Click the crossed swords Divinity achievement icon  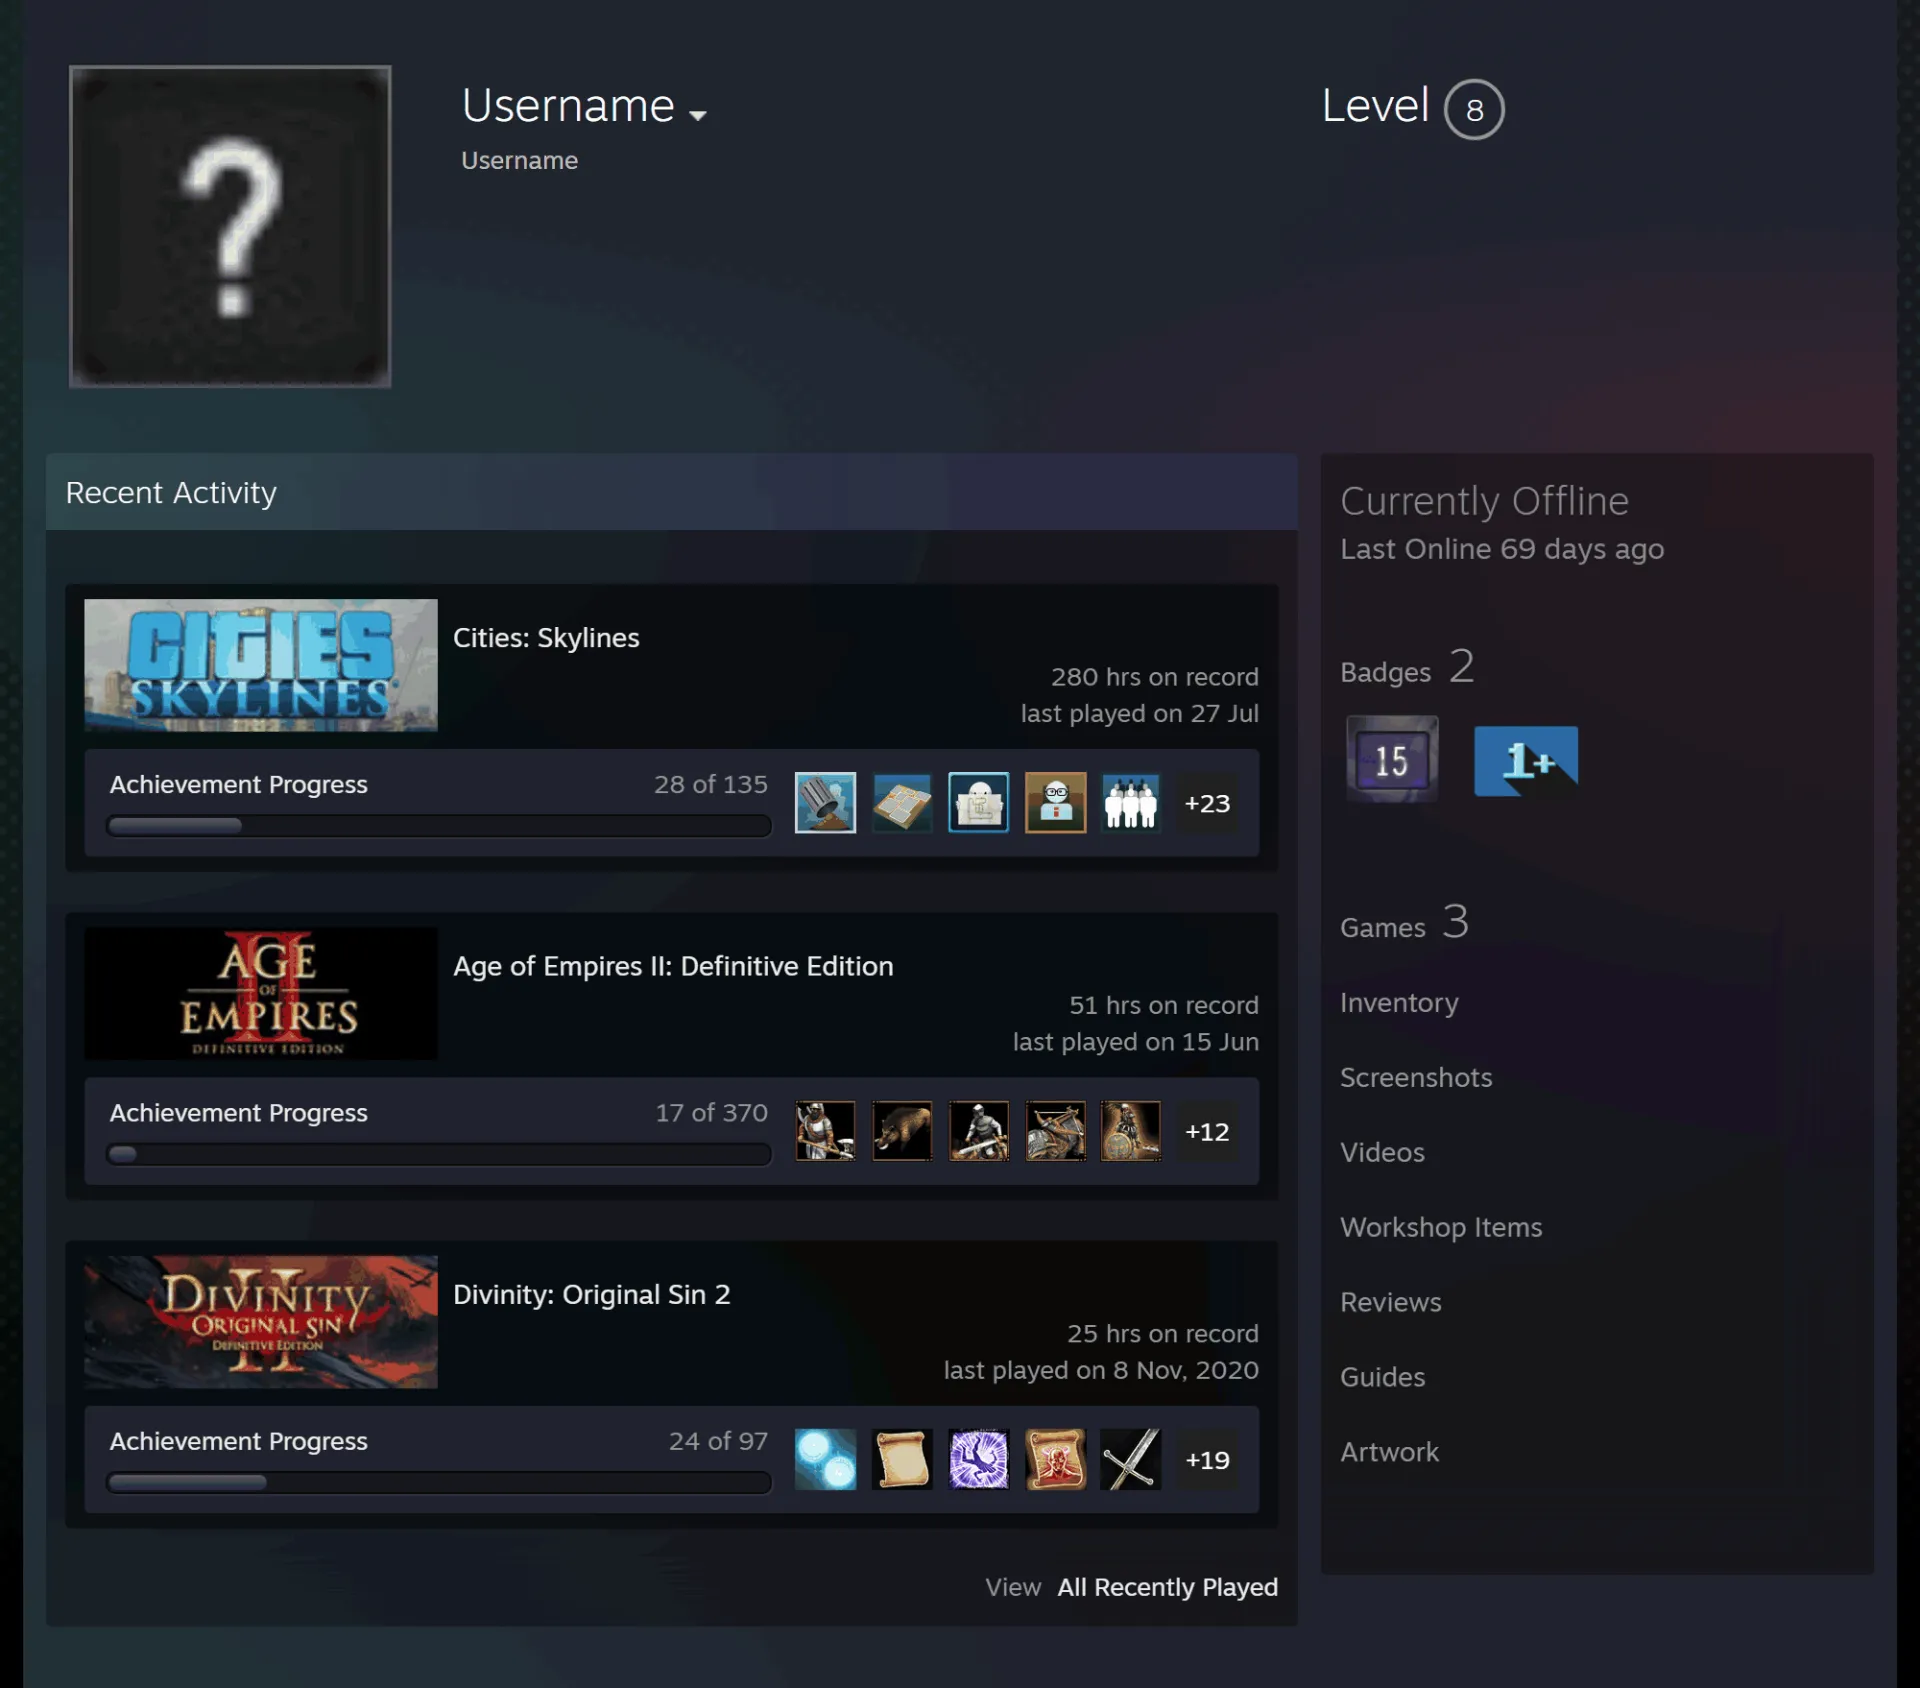tap(1131, 1459)
